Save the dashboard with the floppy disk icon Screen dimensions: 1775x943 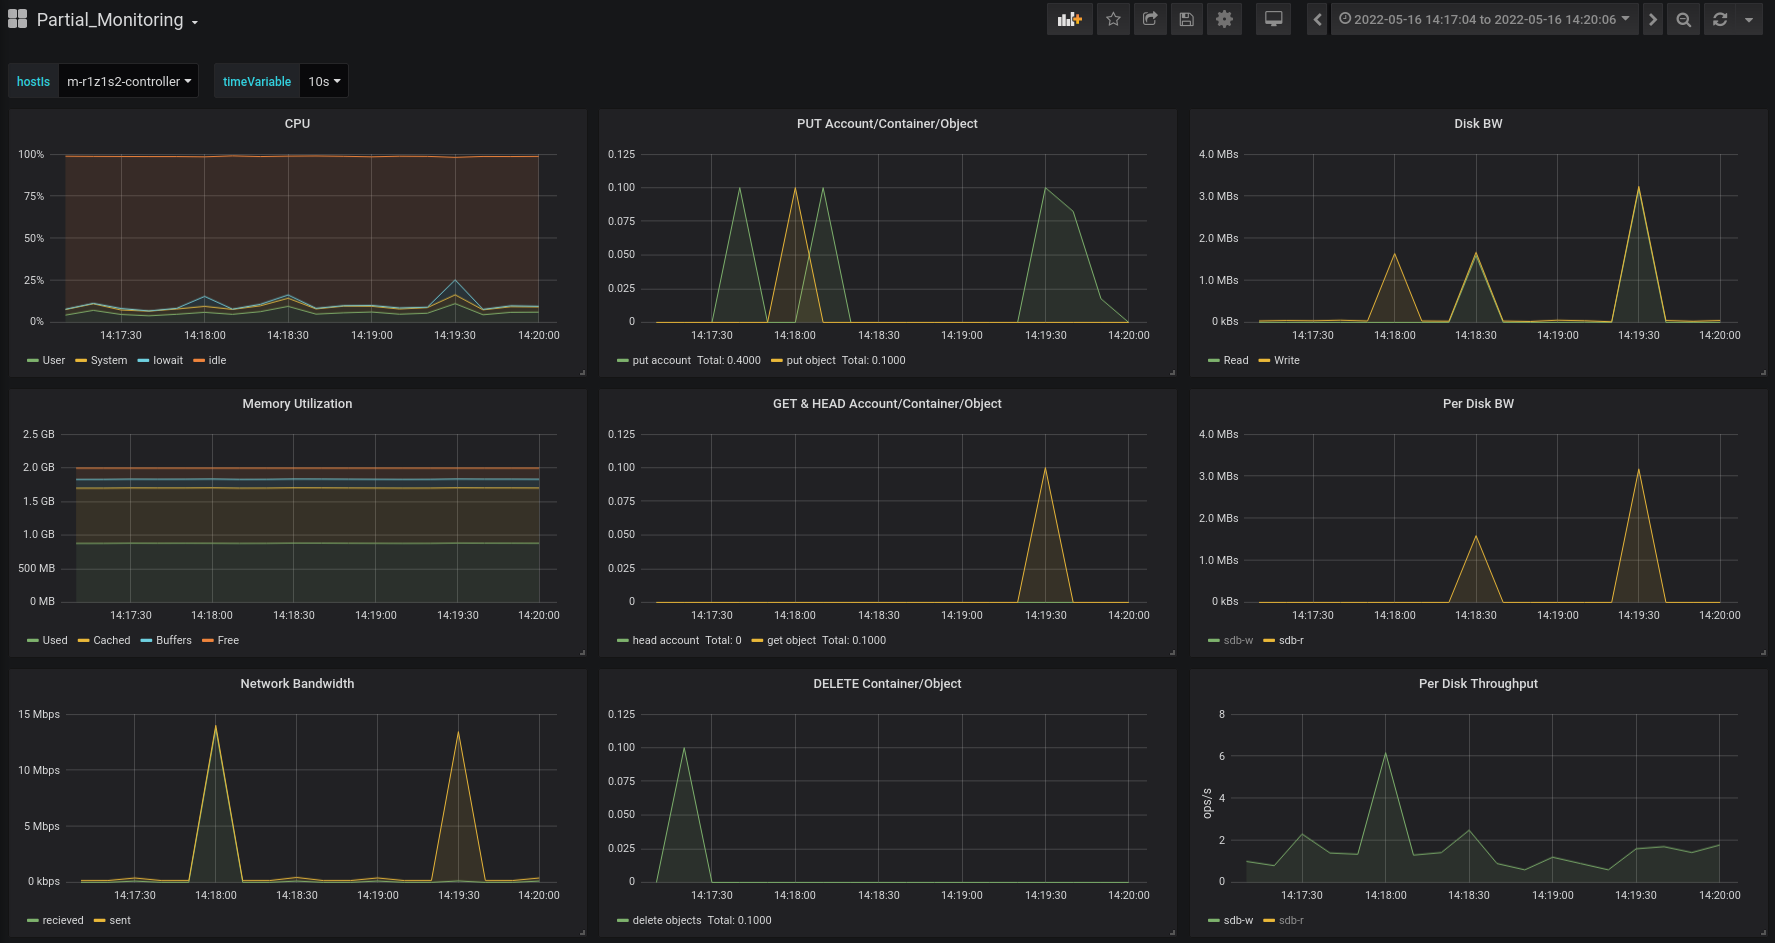tap(1187, 19)
